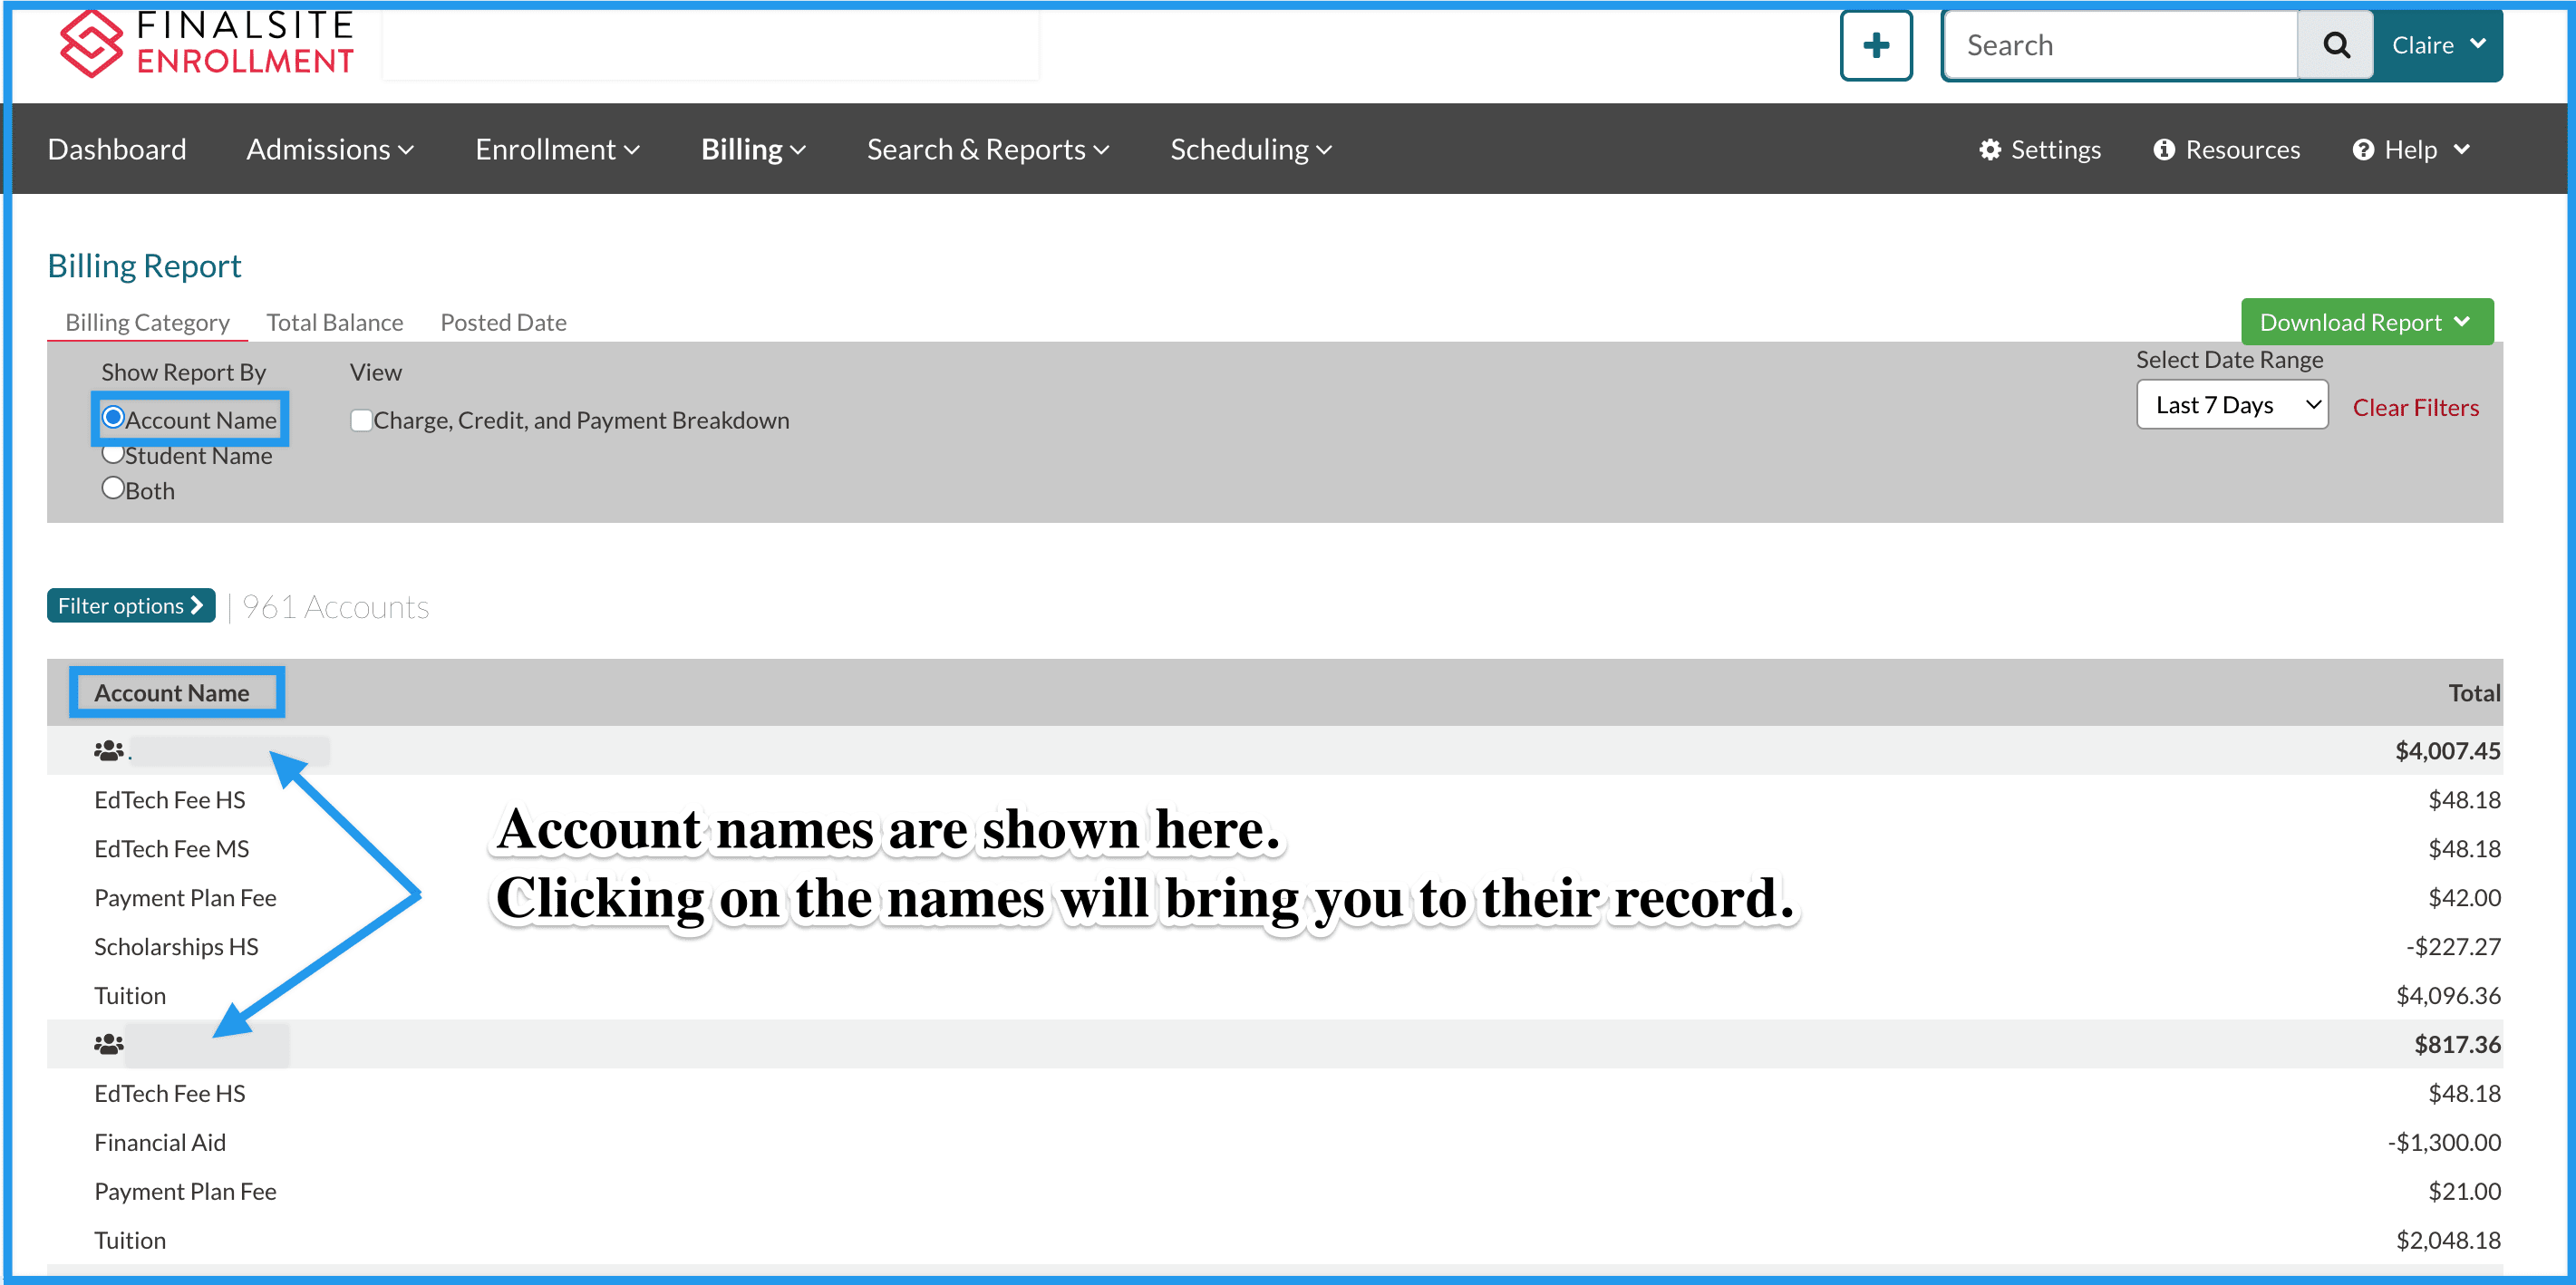Click into the Search input field
The height and width of the screenshot is (1285, 2576).
click(2120, 45)
